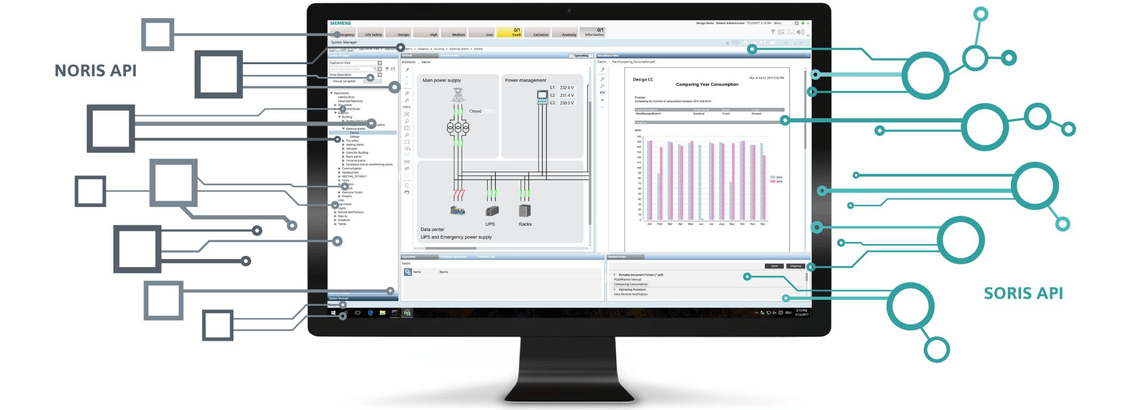The image size is (1125, 410).
Task: Click the Icons button in Related Items
Action: coord(774,266)
